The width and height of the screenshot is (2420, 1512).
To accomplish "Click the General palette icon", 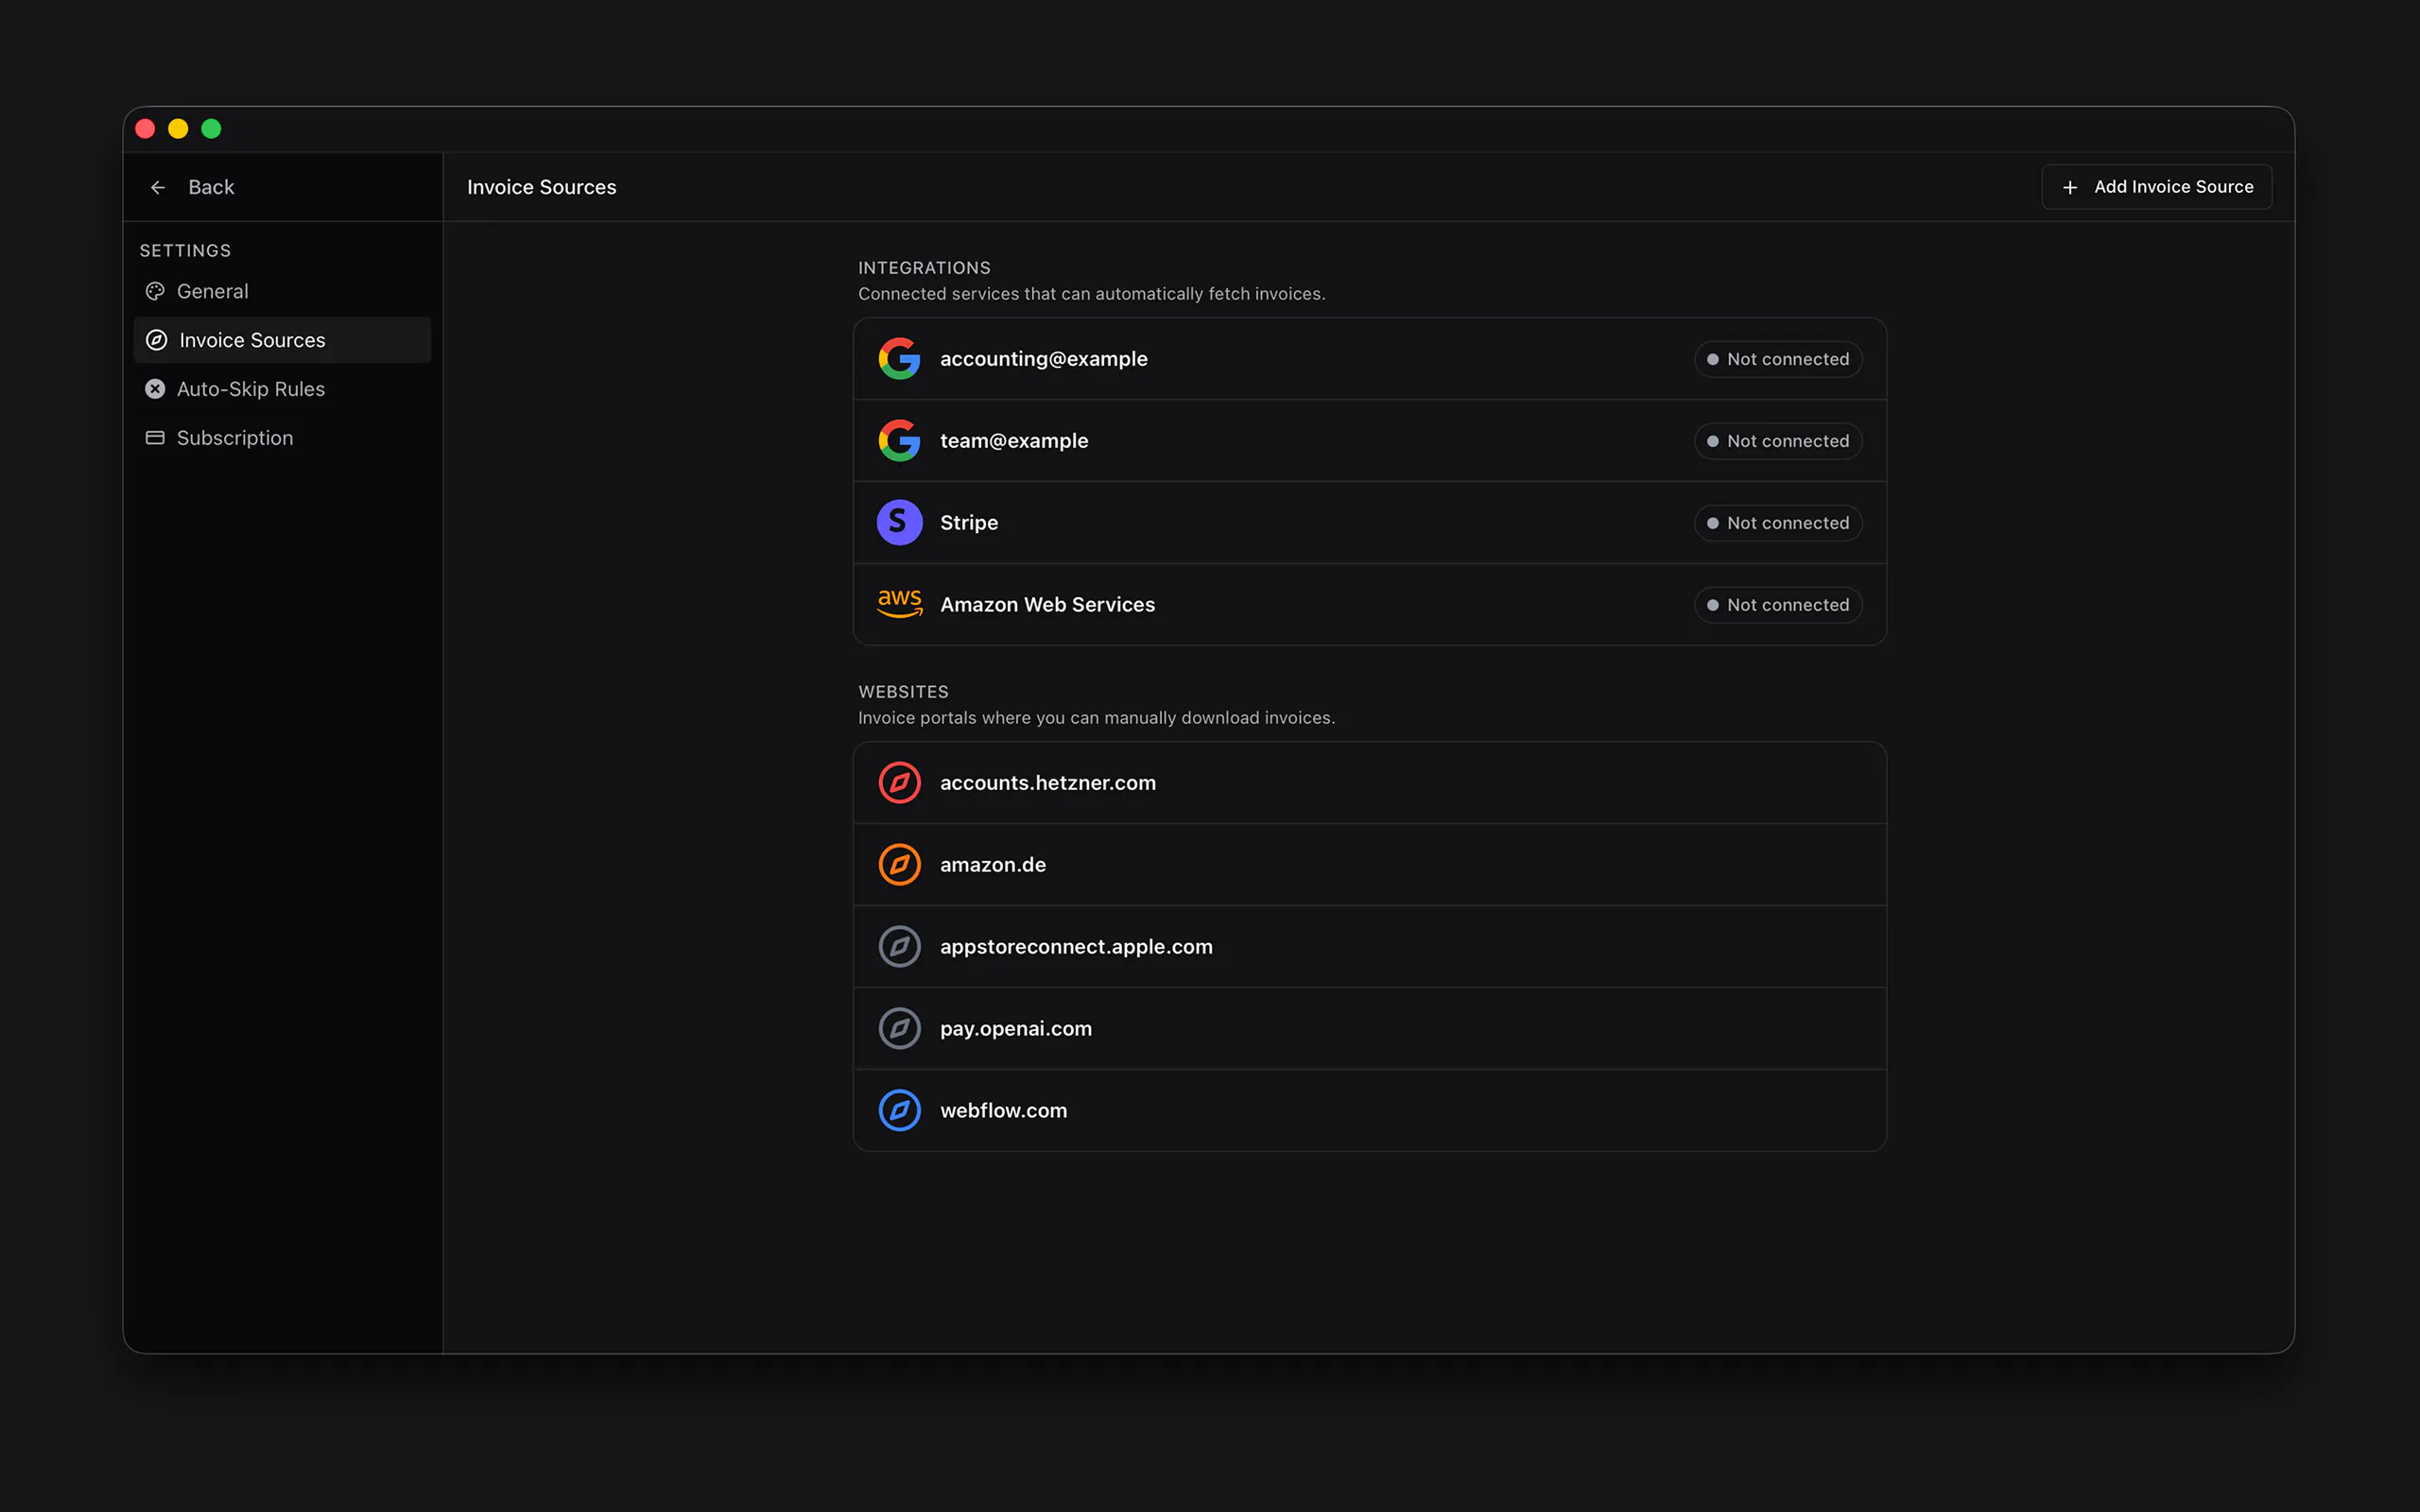I will (155, 291).
